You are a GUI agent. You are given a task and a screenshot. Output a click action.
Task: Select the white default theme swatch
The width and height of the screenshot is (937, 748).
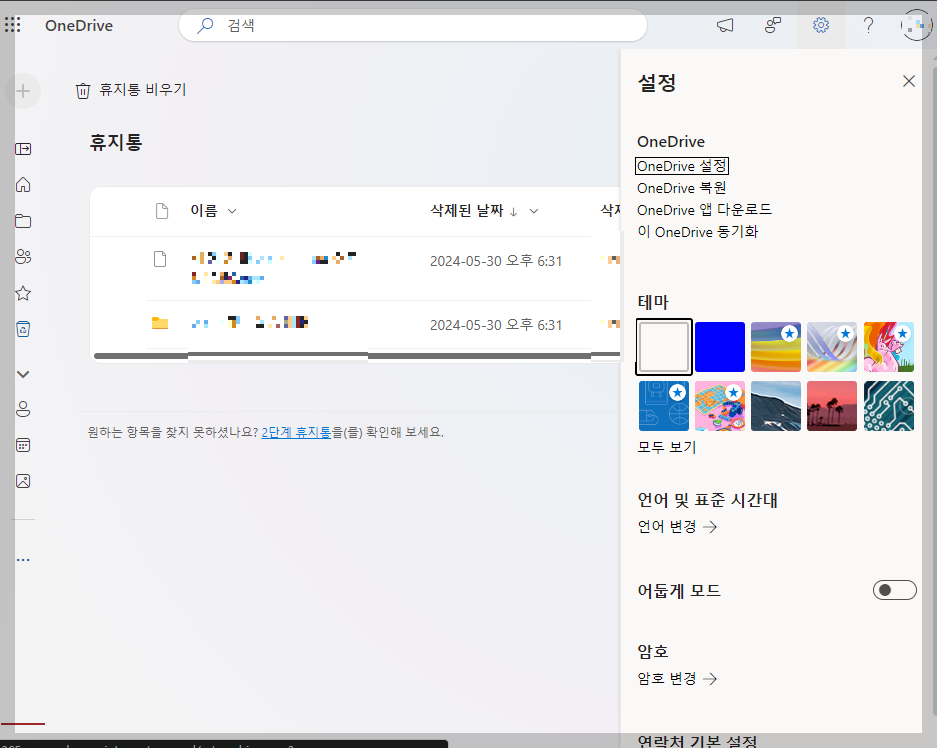[664, 347]
